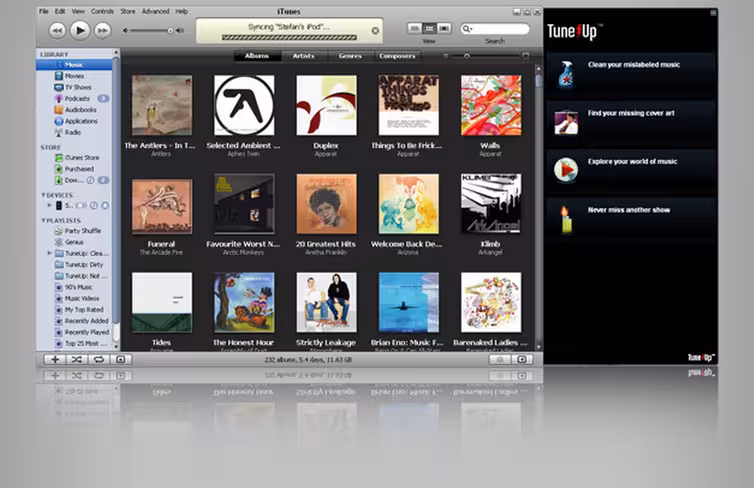The height and width of the screenshot is (488, 754).
Task: Select Music in the Library sidebar
Action: coord(74,64)
